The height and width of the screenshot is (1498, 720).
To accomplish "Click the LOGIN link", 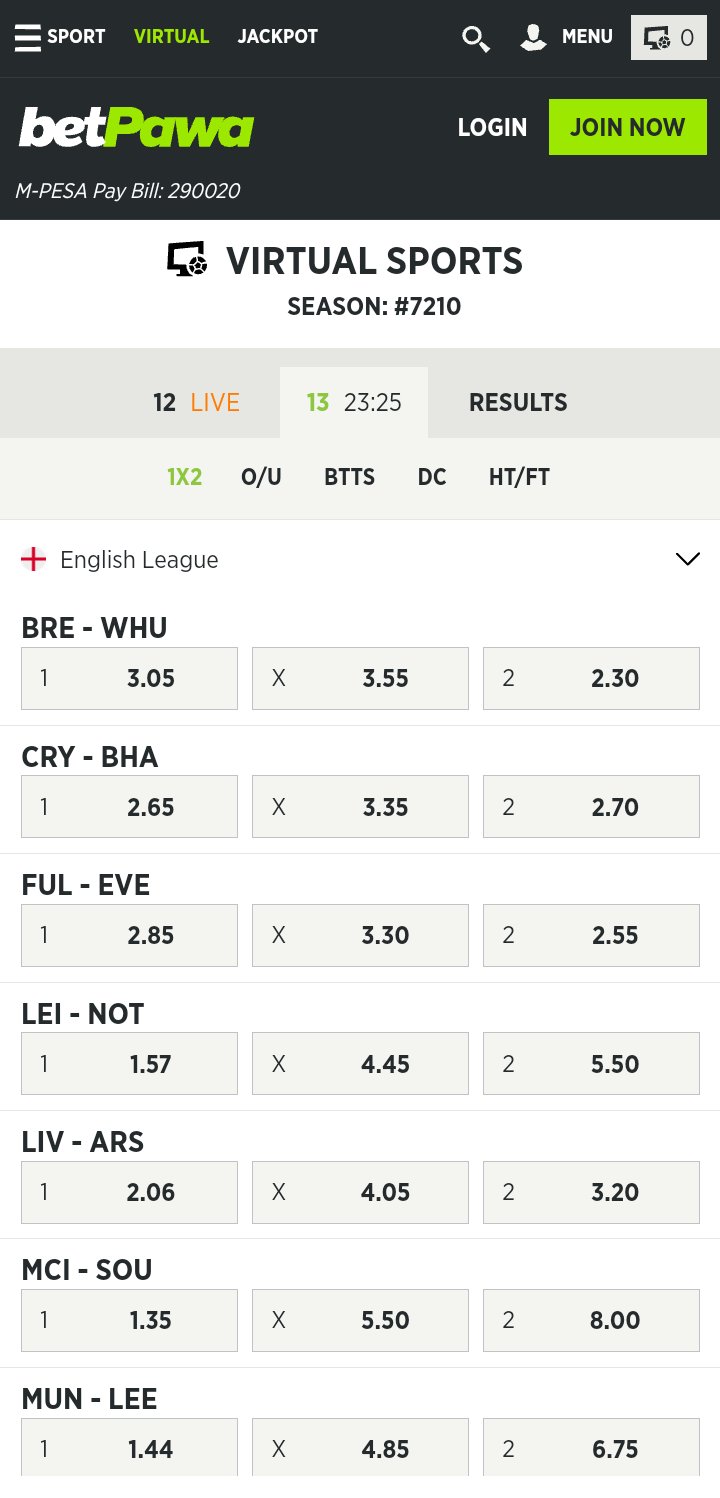I will coord(492,128).
